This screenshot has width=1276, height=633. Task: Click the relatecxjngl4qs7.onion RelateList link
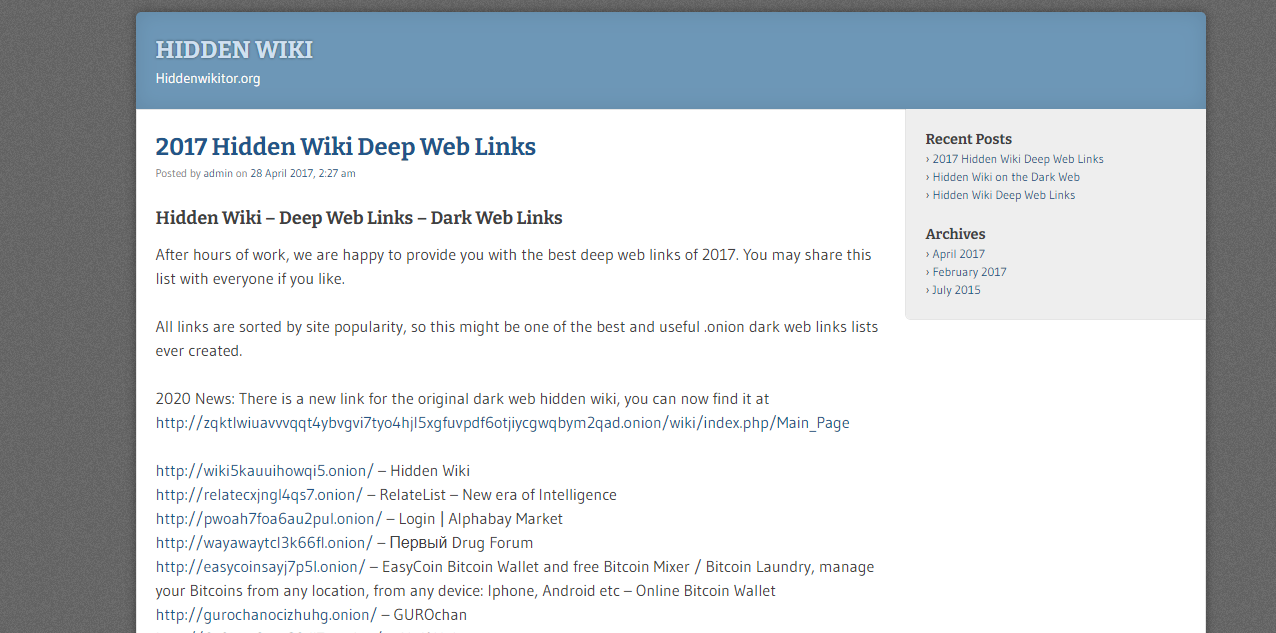click(x=259, y=495)
